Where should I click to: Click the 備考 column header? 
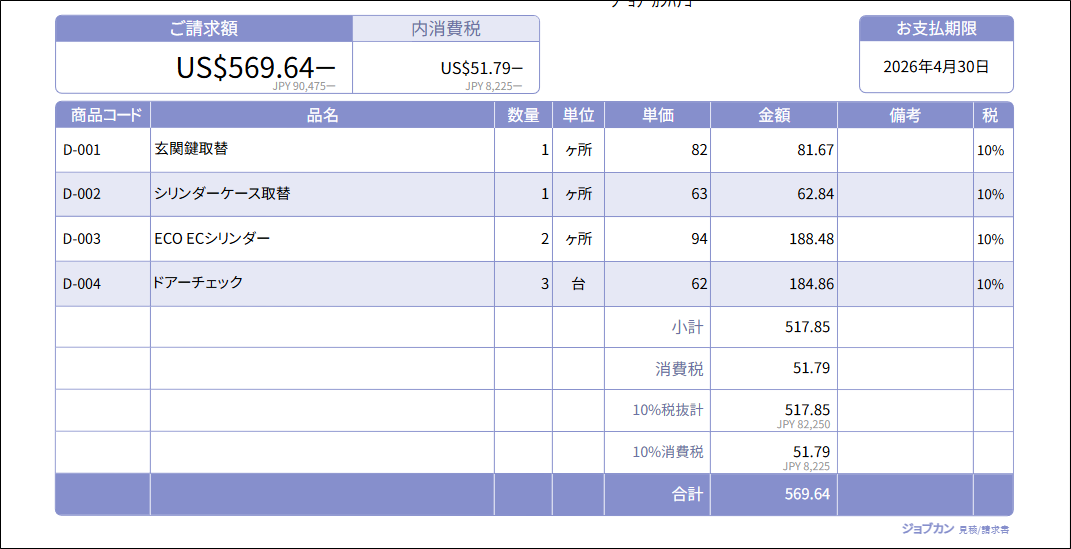(x=905, y=115)
